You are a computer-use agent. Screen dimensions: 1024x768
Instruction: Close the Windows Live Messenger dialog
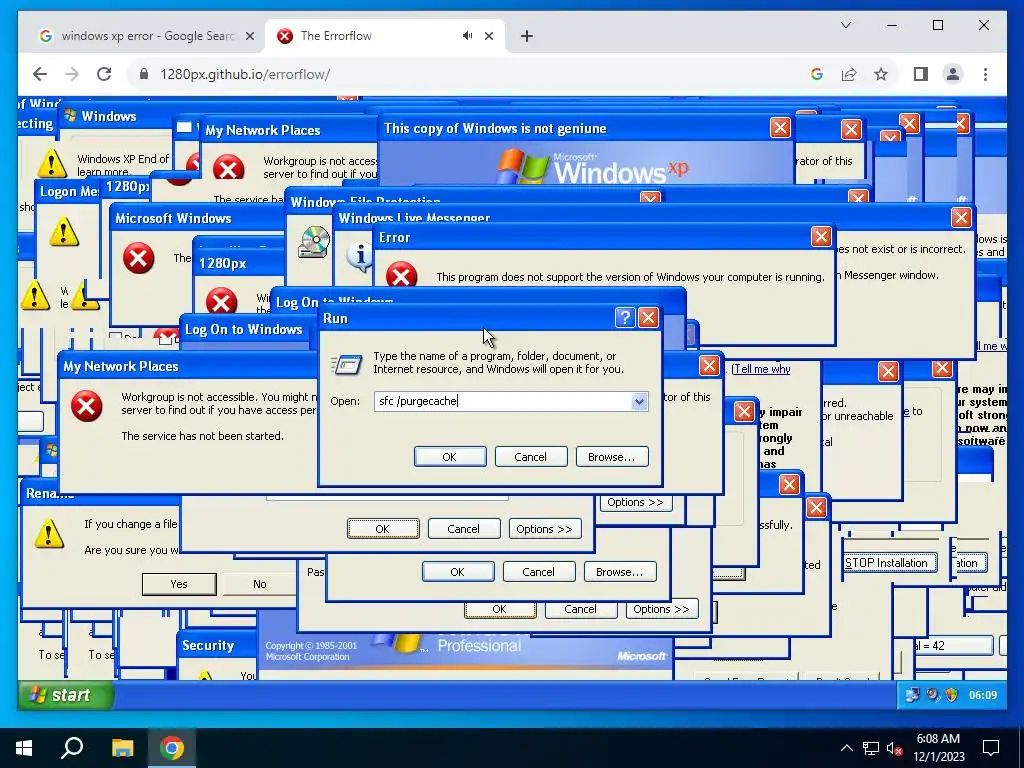[x=961, y=217]
